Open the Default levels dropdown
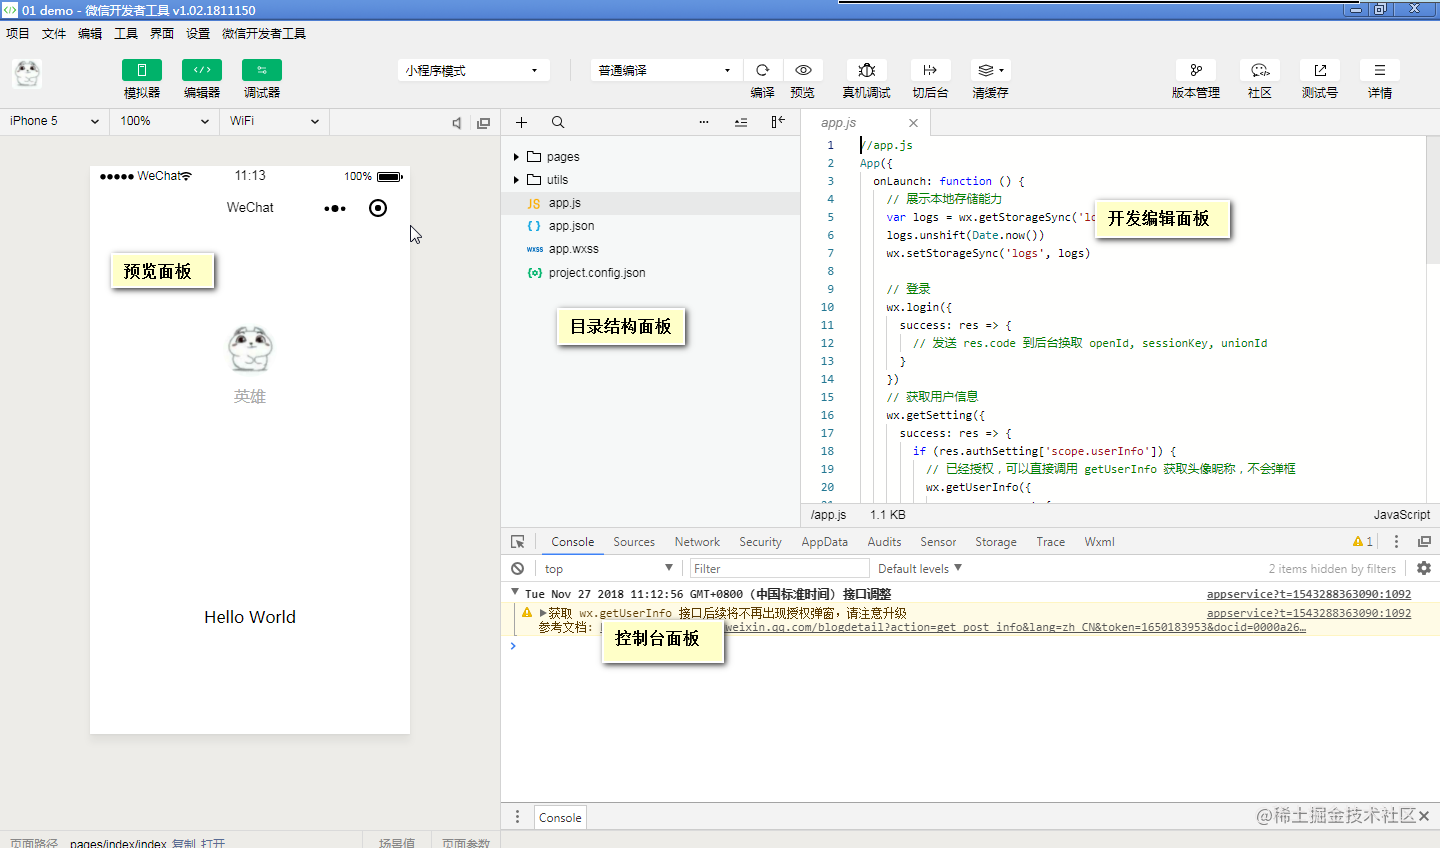 (x=920, y=568)
